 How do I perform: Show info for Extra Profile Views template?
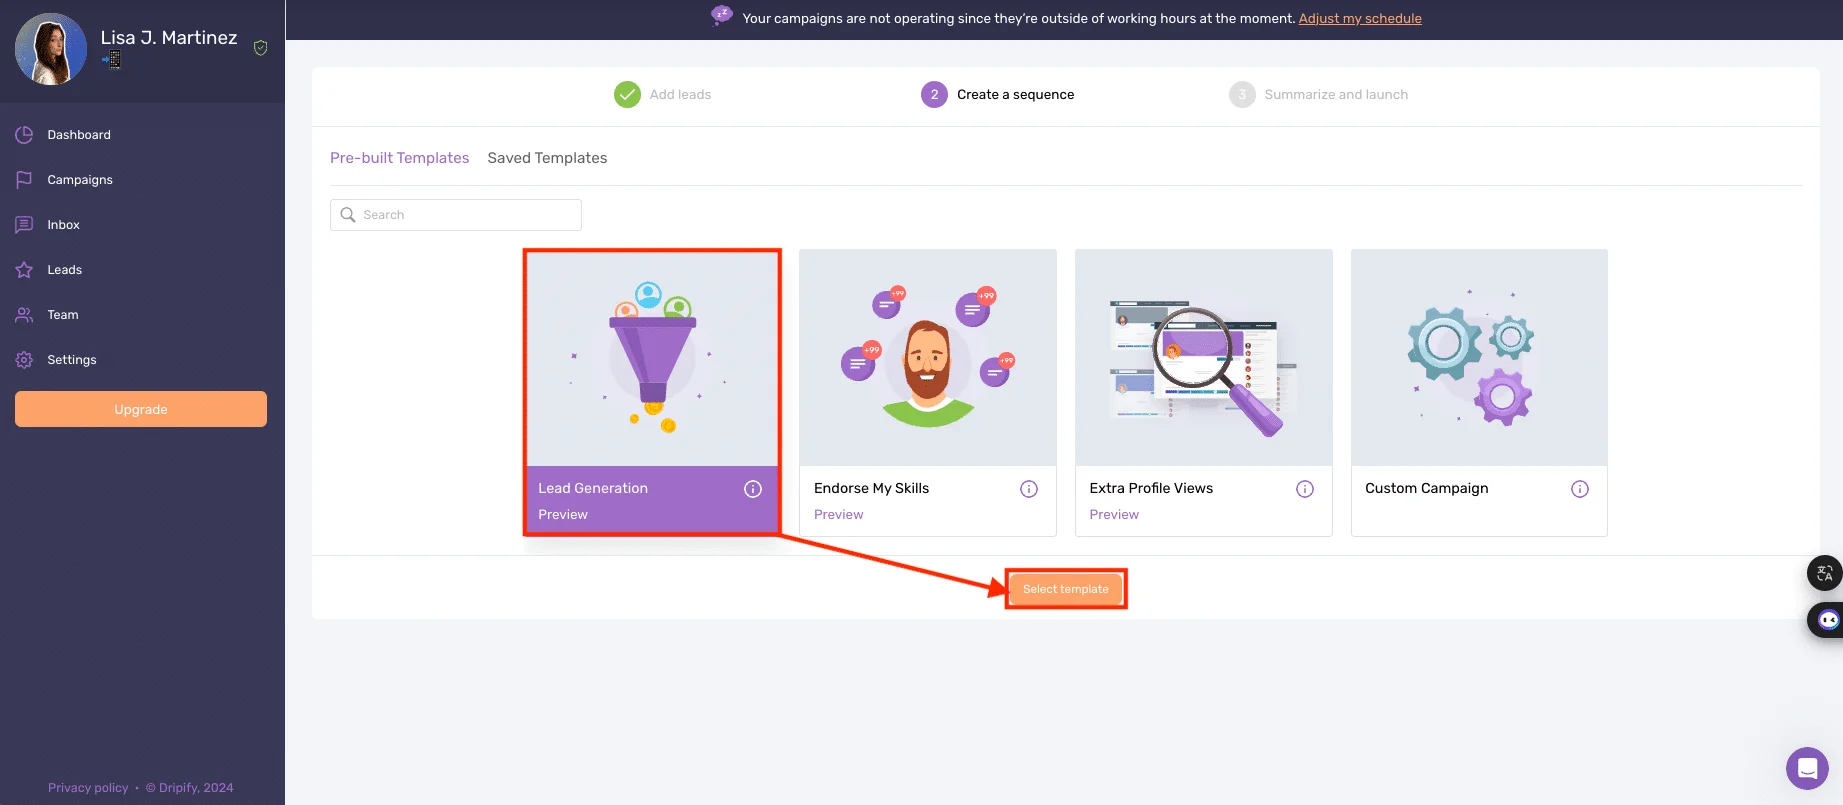[x=1305, y=489]
